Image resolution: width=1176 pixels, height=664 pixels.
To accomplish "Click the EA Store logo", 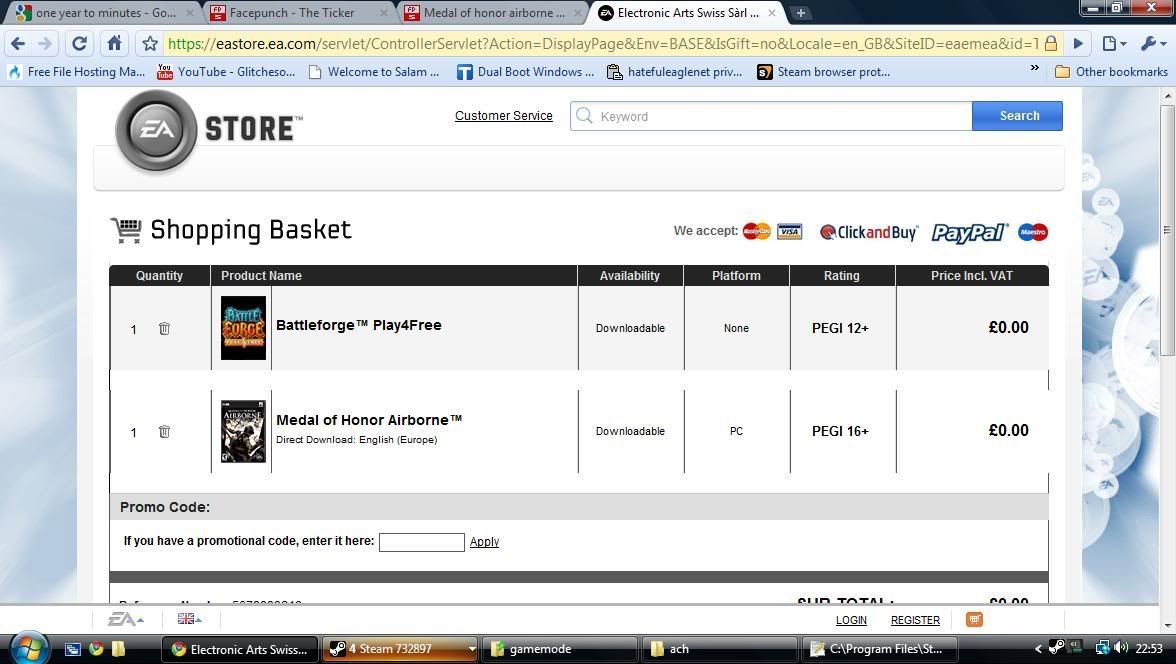I will tap(209, 130).
